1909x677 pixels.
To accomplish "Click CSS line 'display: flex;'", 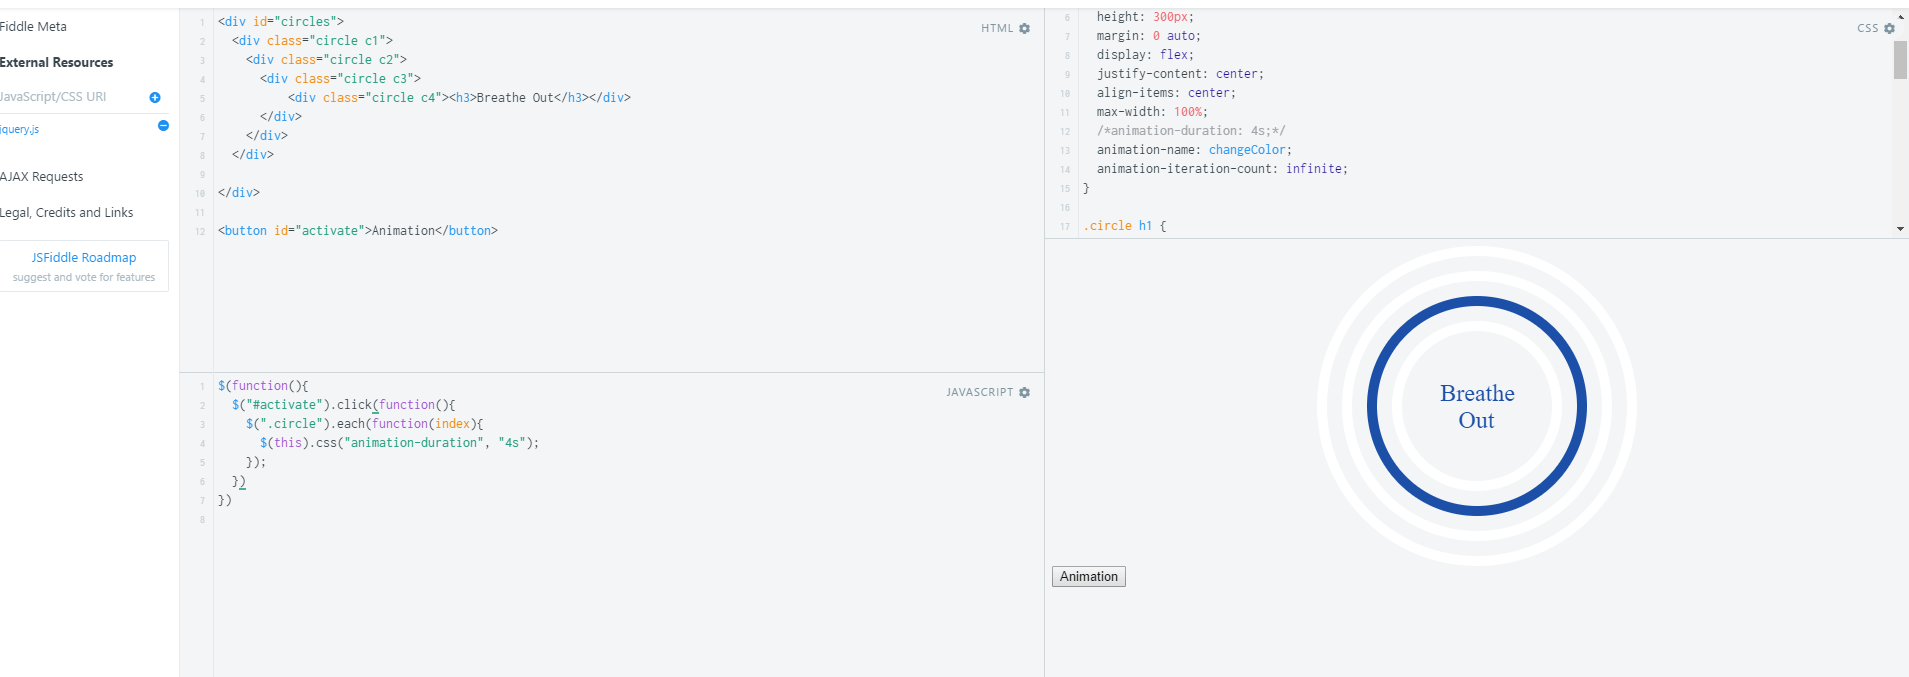I will (1145, 55).
